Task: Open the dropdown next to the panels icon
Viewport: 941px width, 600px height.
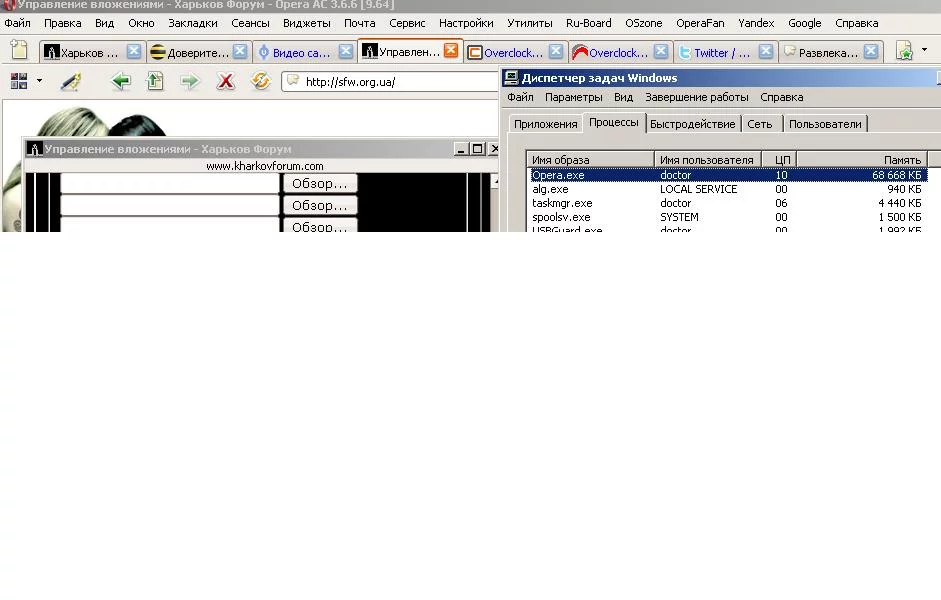Action: (x=39, y=78)
